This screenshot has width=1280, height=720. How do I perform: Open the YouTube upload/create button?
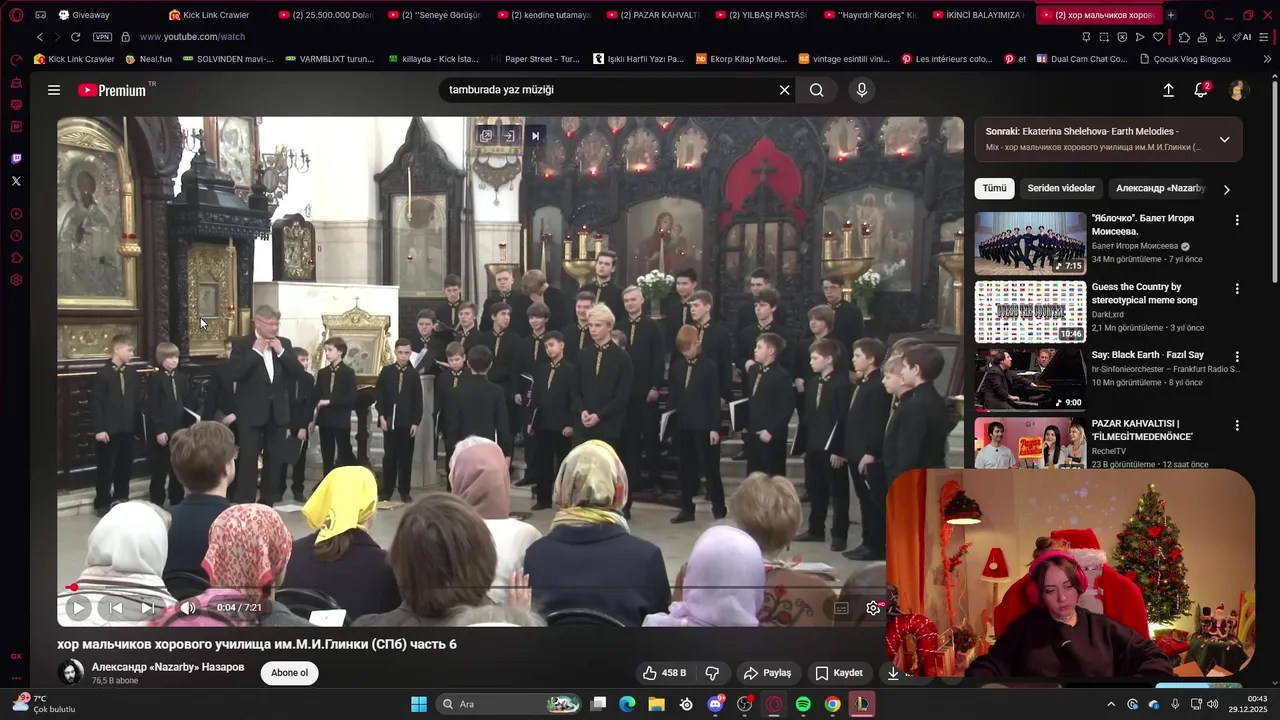(1168, 90)
